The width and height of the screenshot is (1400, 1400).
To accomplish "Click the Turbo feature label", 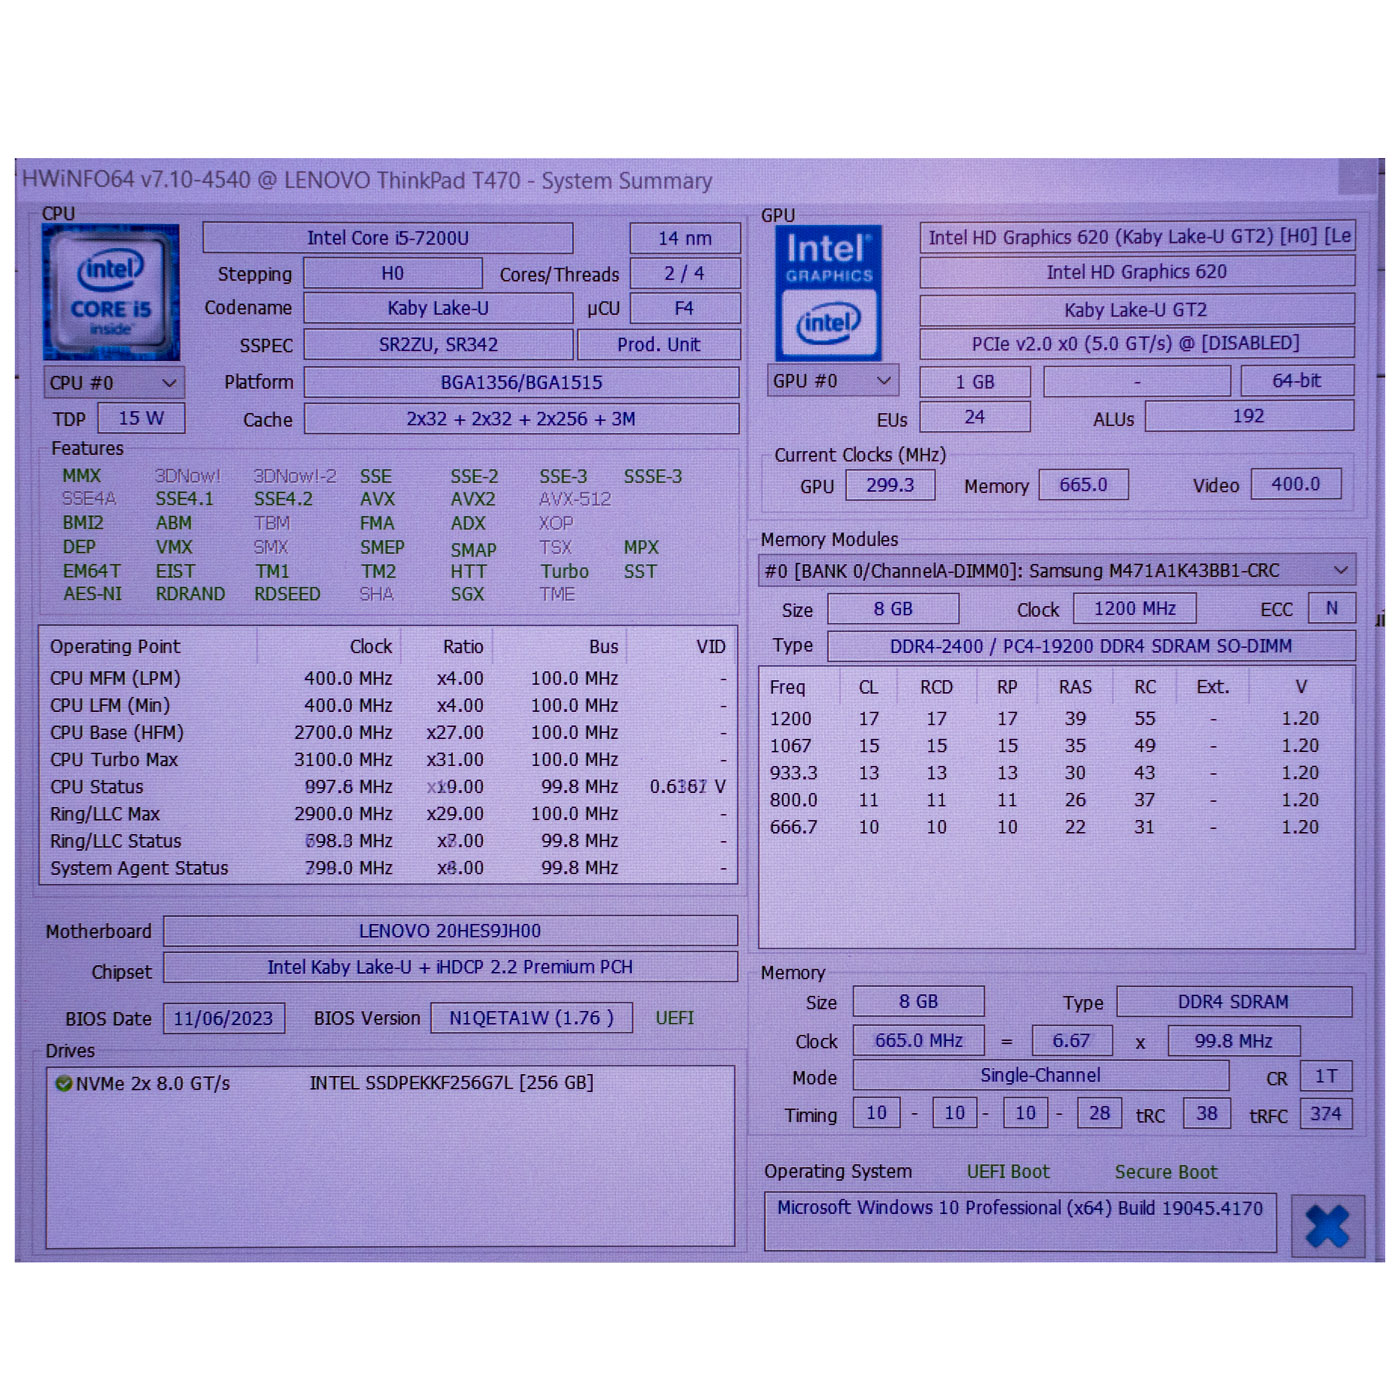I will click(x=565, y=571).
